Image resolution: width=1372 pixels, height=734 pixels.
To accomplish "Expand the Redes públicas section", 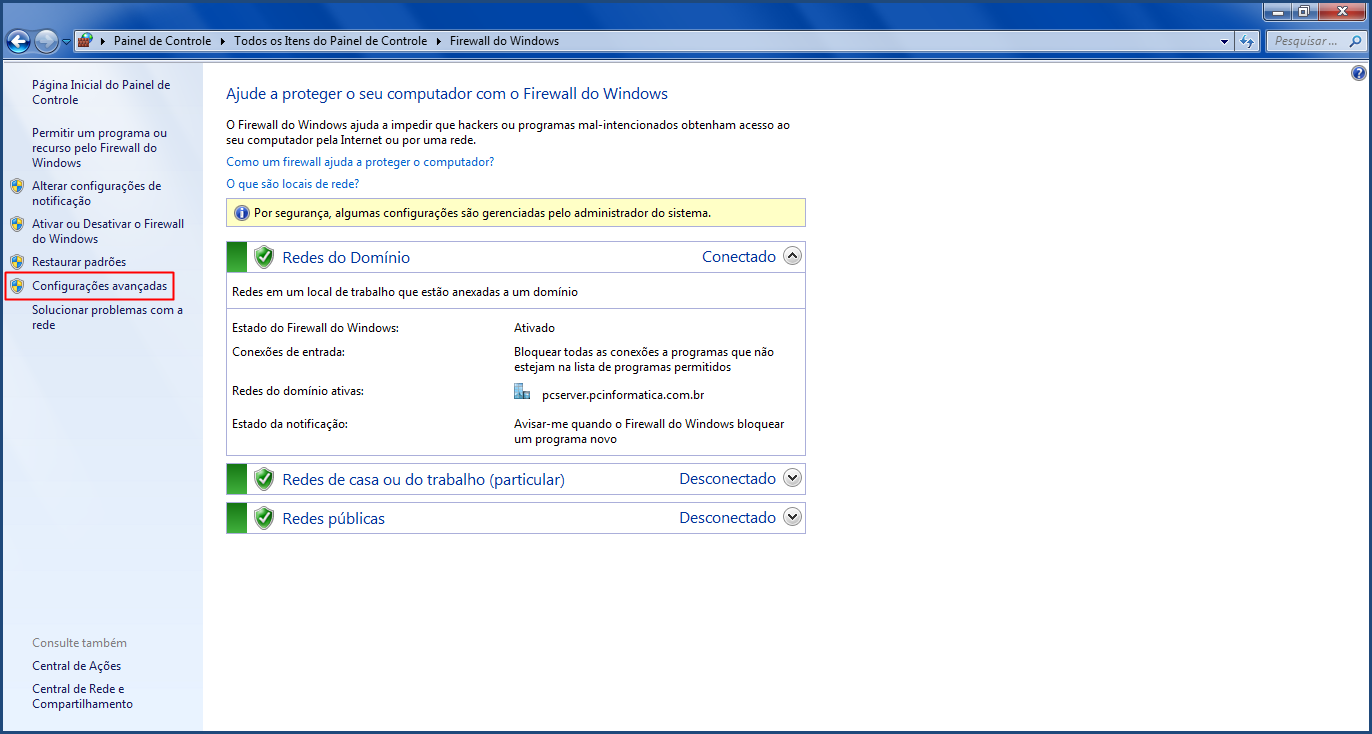I will pyautogui.click(x=793, y=517).
